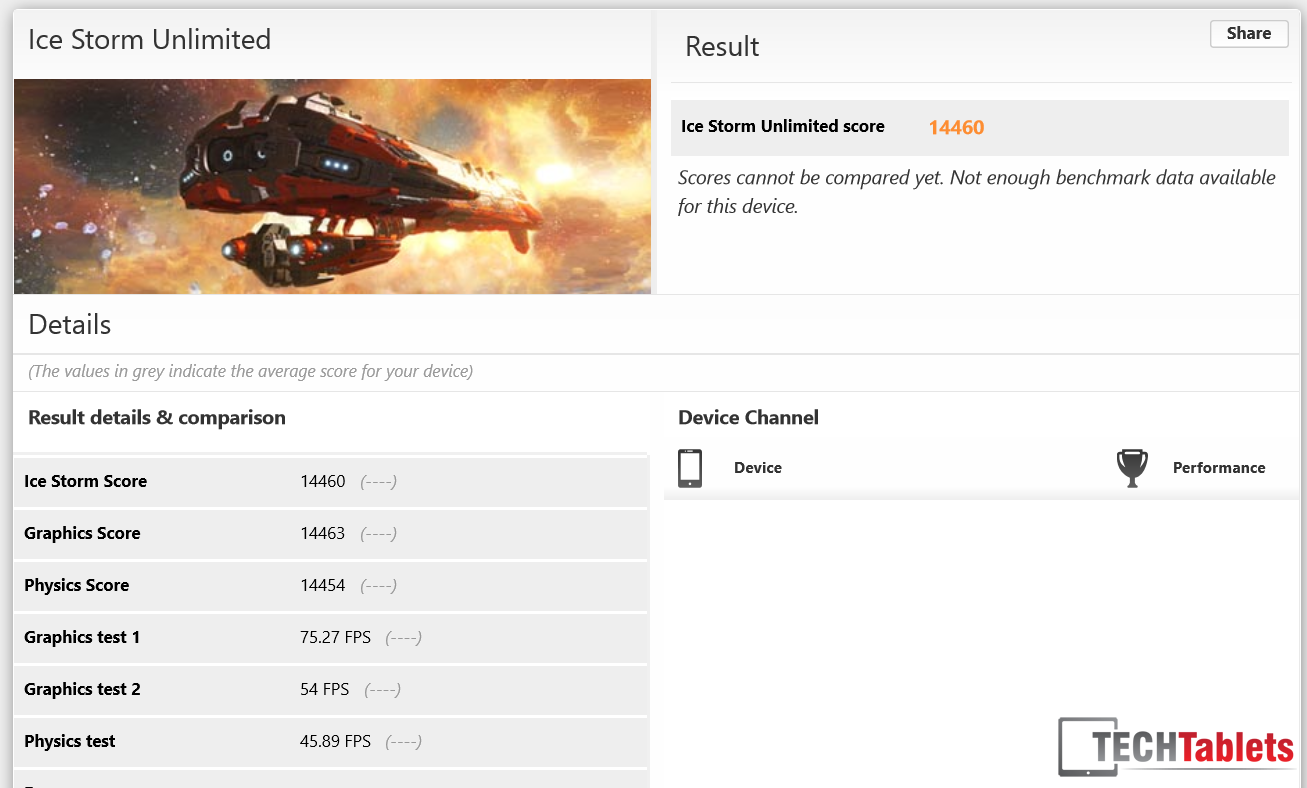Image resolution: width=1307 pixels, height=788 pixels.
Task: Select the 45.89 FPS value
Action: (x=336, y=741)
